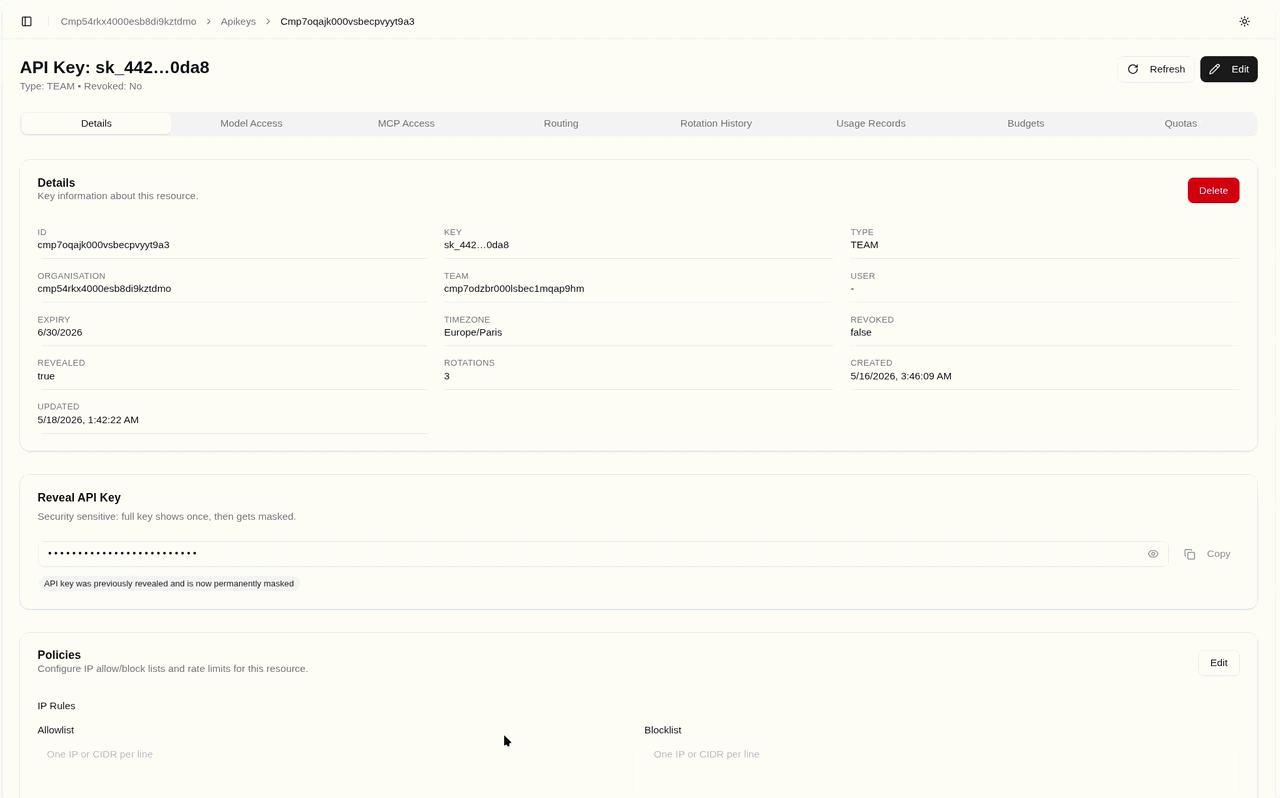The image size is (1280, 798).
Task: Switch theme with the sun icon
Action: click(1244, 21)
